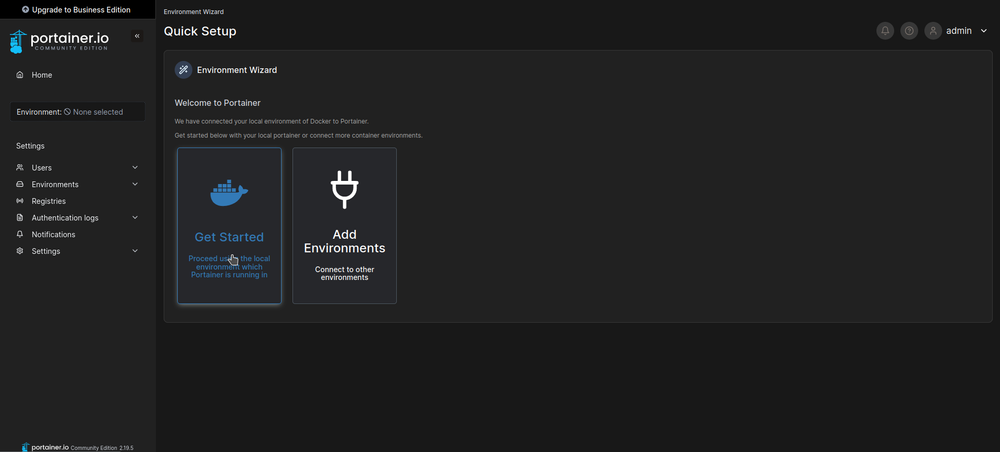Viewport: 1000px width, 452px height.
Task: Click the Environment: None selected box
Action: 77,112
